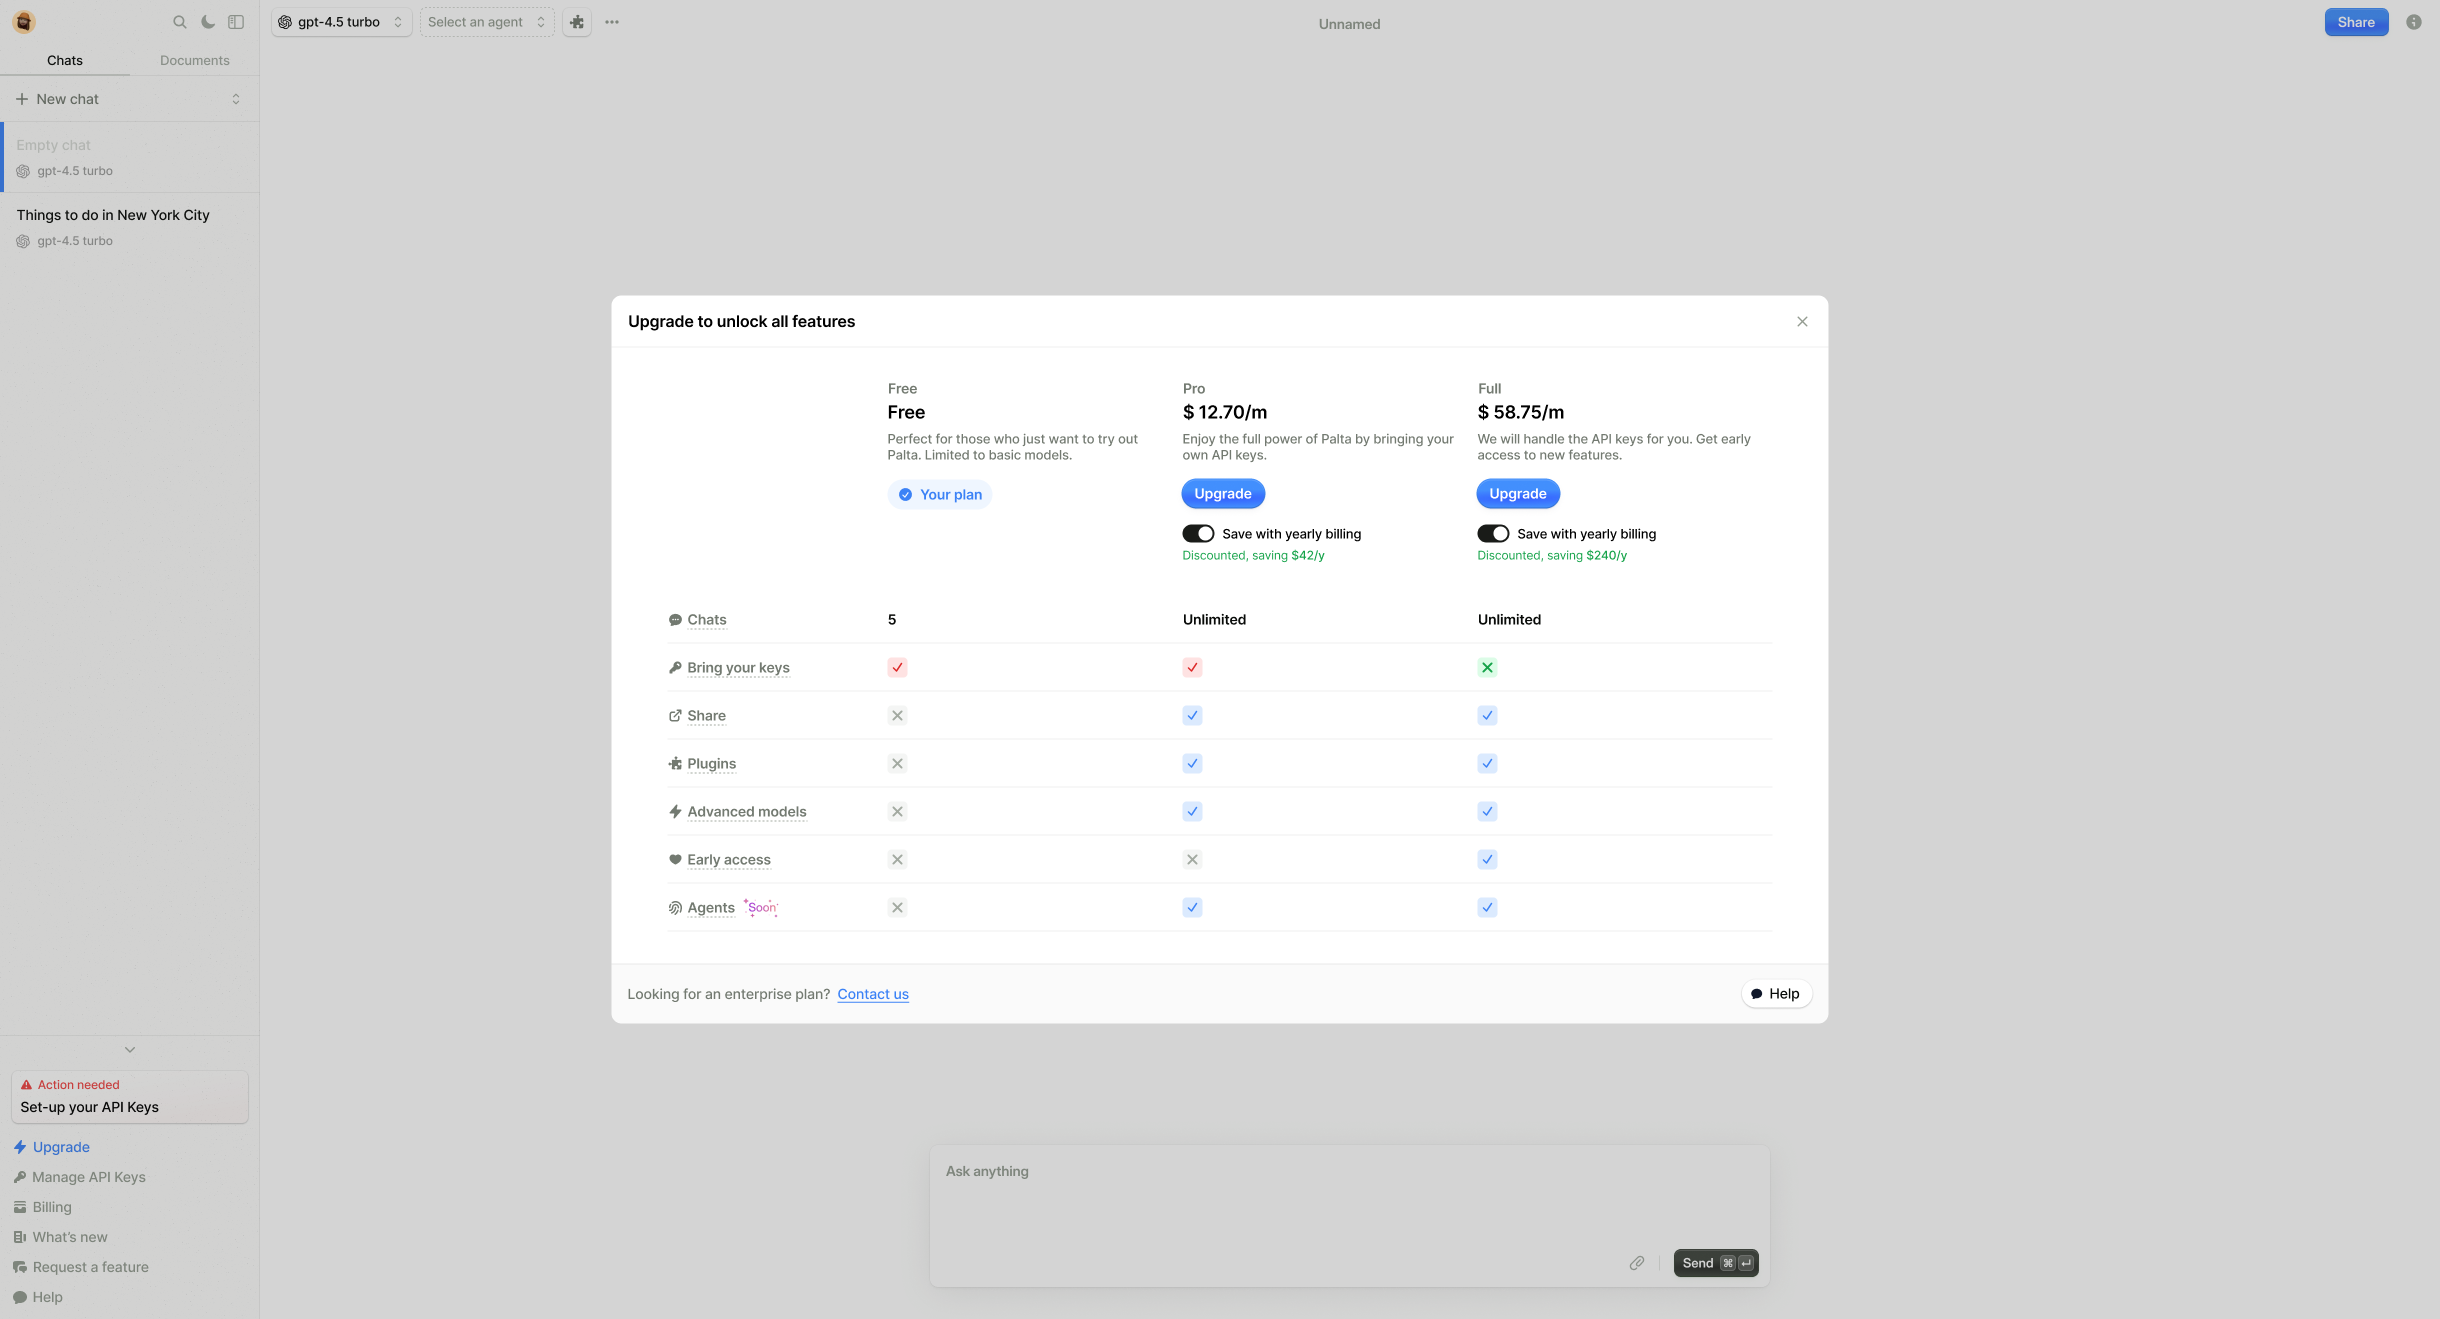Viewport: 2440px width, 1319px height.
Task: Start a New chat
Action: click(58, 99)
